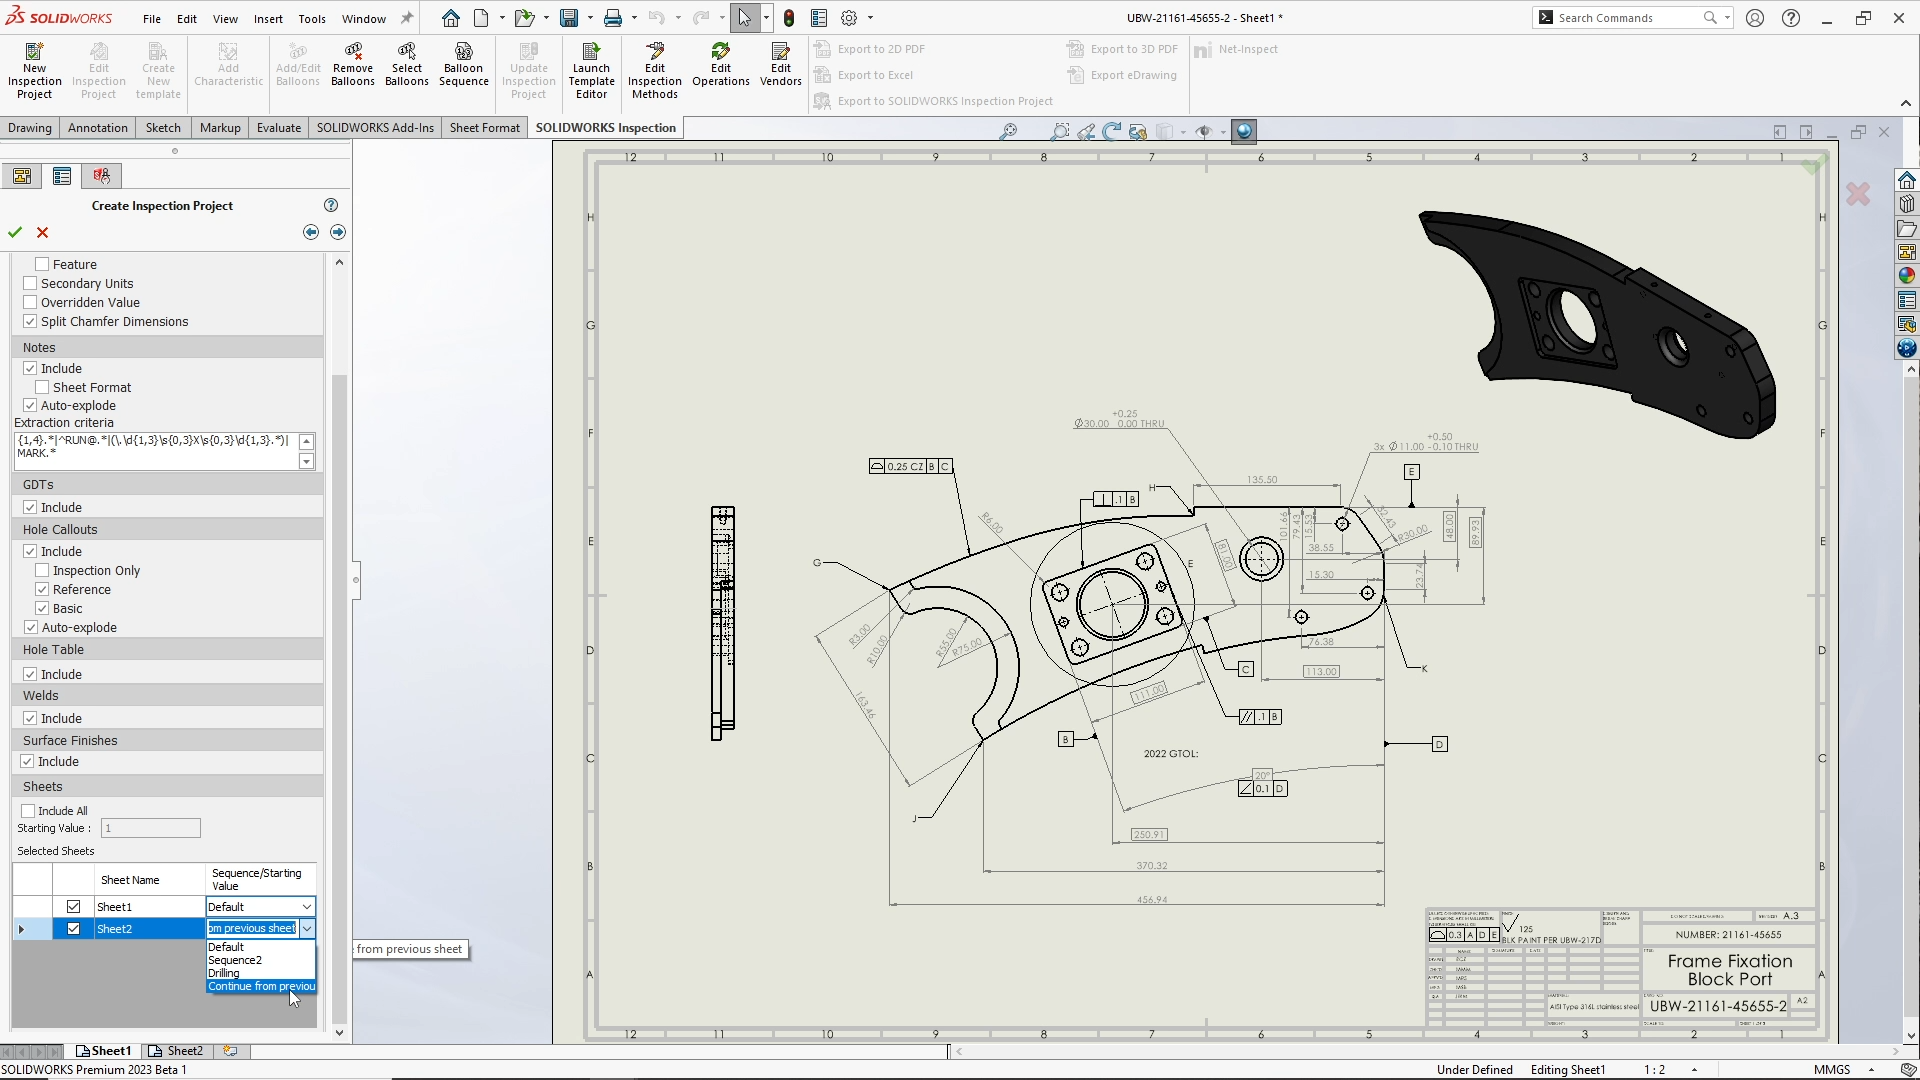Click the Options gear icon
Viewport: 1920px width, 1080px height.
point(849,18)
